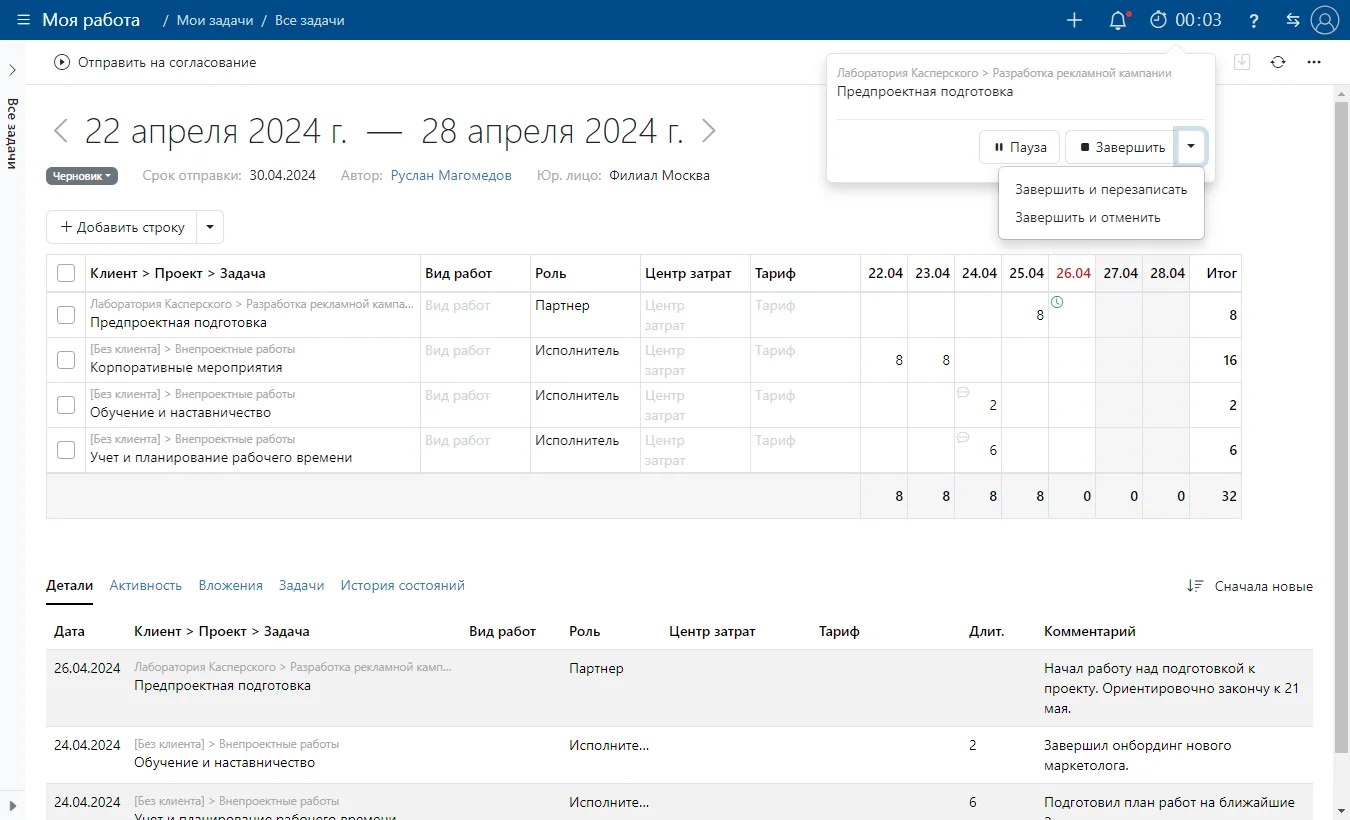The height and width of the screenshot is (820, 1350).
Task: Open the timer stopwatch showing 00:03
Action: coord(1186,20)
